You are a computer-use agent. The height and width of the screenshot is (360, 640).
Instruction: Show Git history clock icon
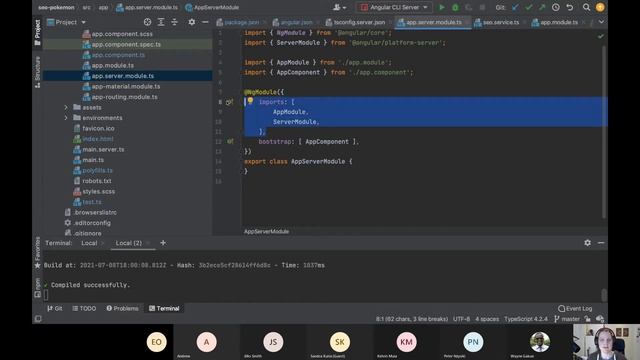tap(556, 7)
